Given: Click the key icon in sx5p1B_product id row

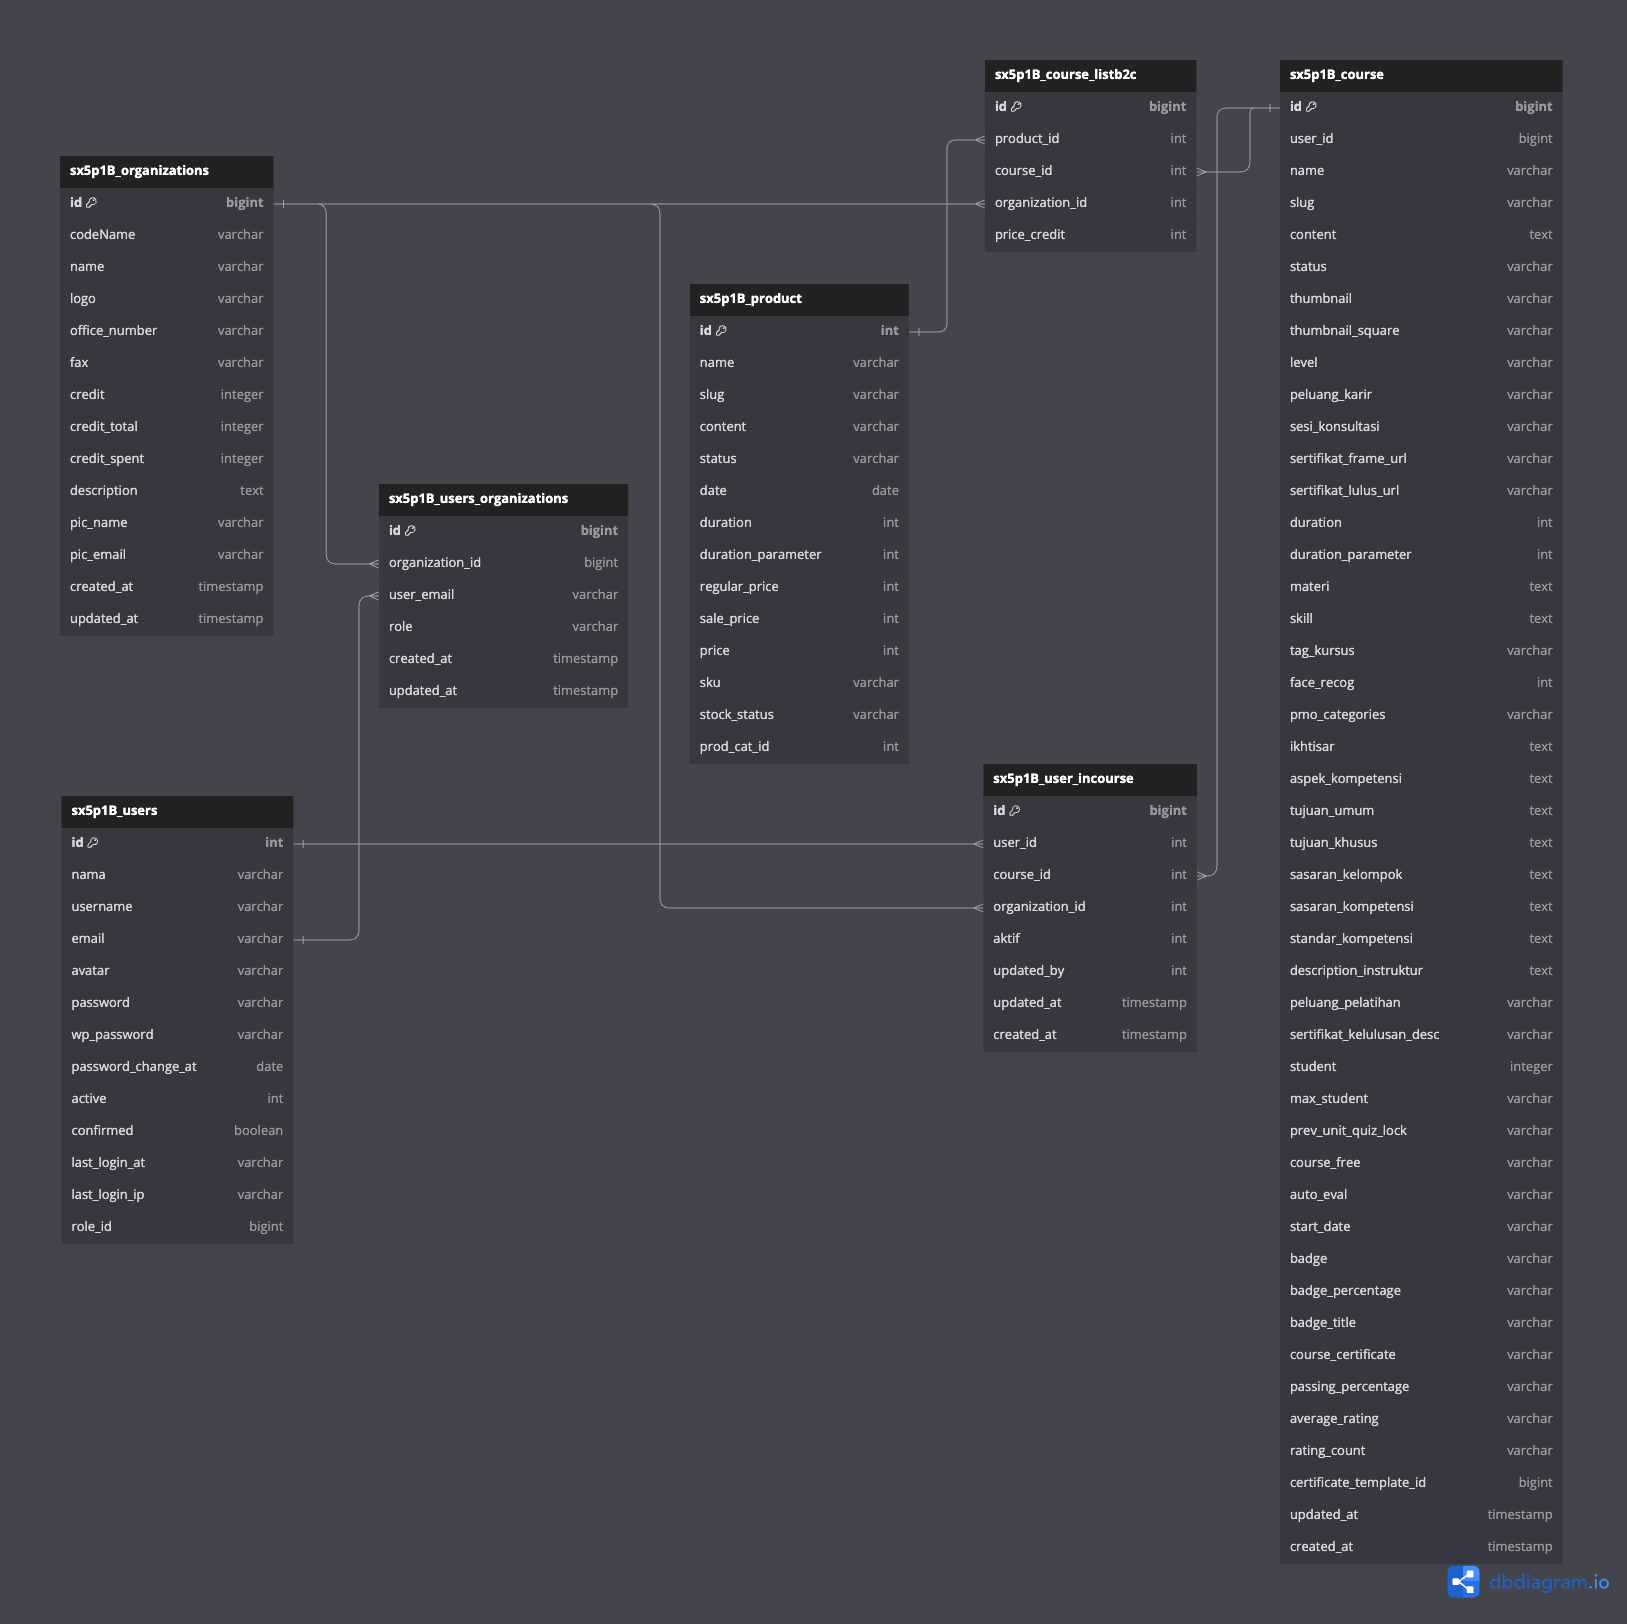Looking at the screenshot, I should click(x=721, y=331).
